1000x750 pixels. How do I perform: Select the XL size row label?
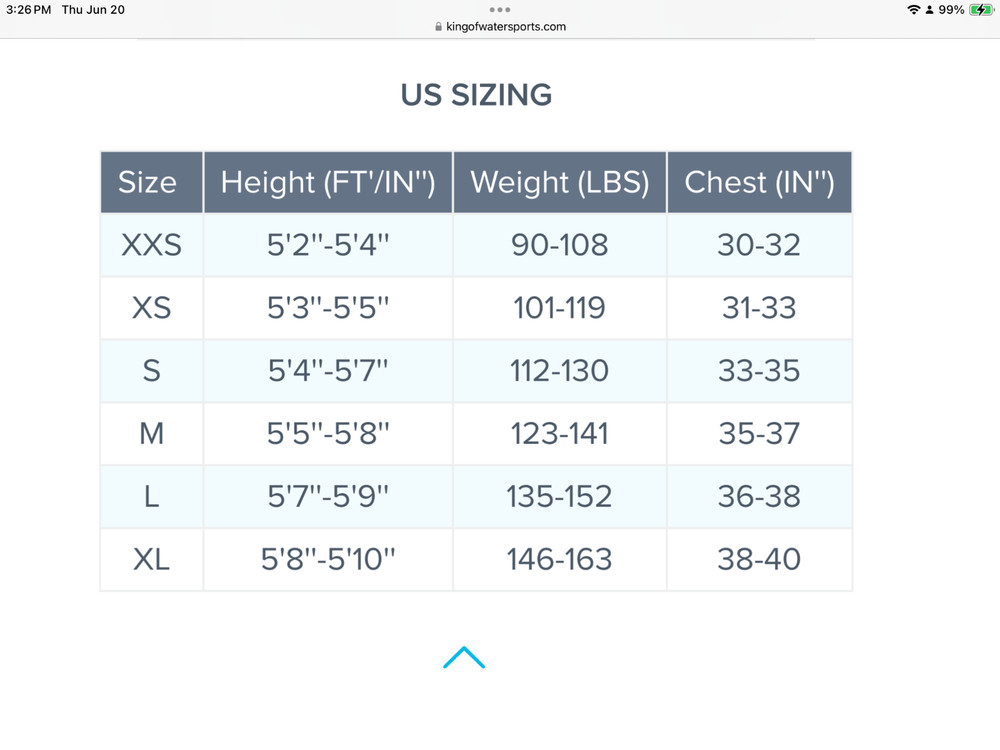[x=151, y=559]
